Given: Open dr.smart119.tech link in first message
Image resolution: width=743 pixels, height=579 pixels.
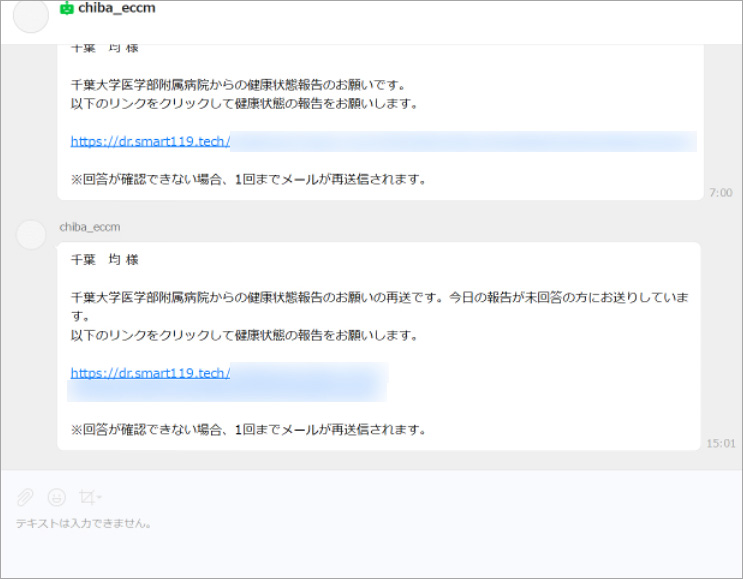Looking at the screenshot, I should (150, 141).
